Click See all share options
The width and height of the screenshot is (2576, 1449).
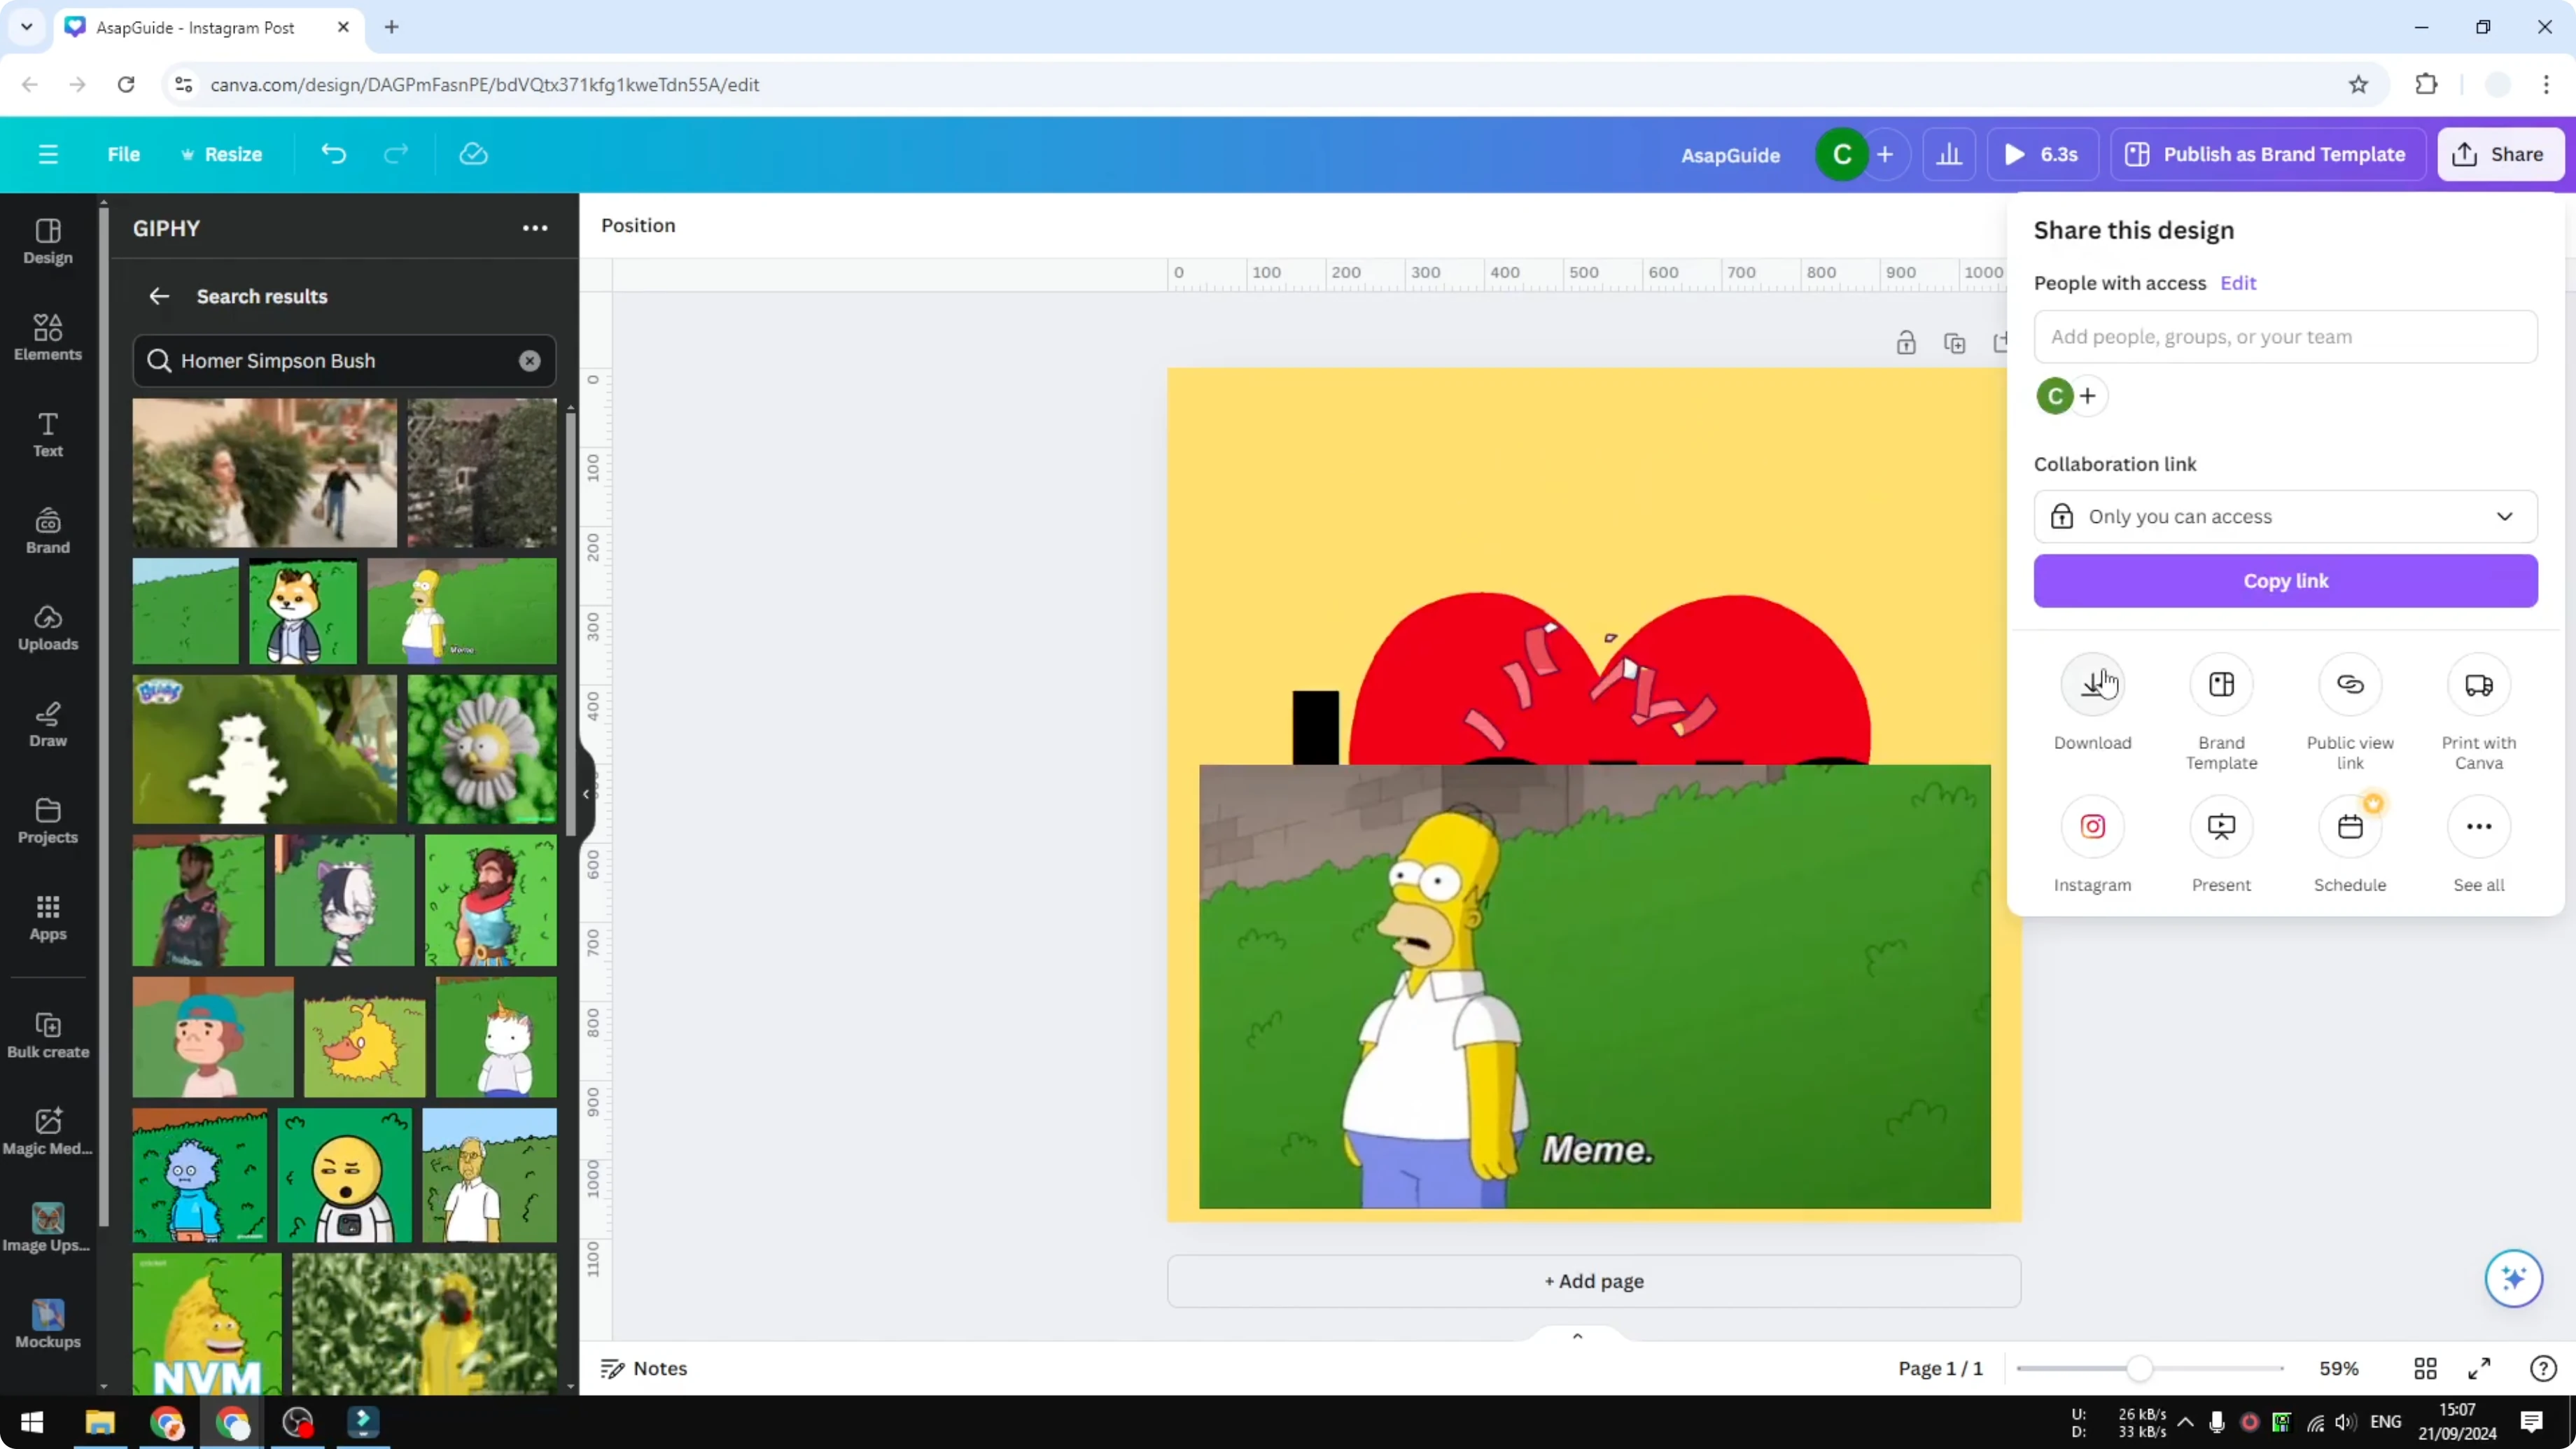[2478, 826]
